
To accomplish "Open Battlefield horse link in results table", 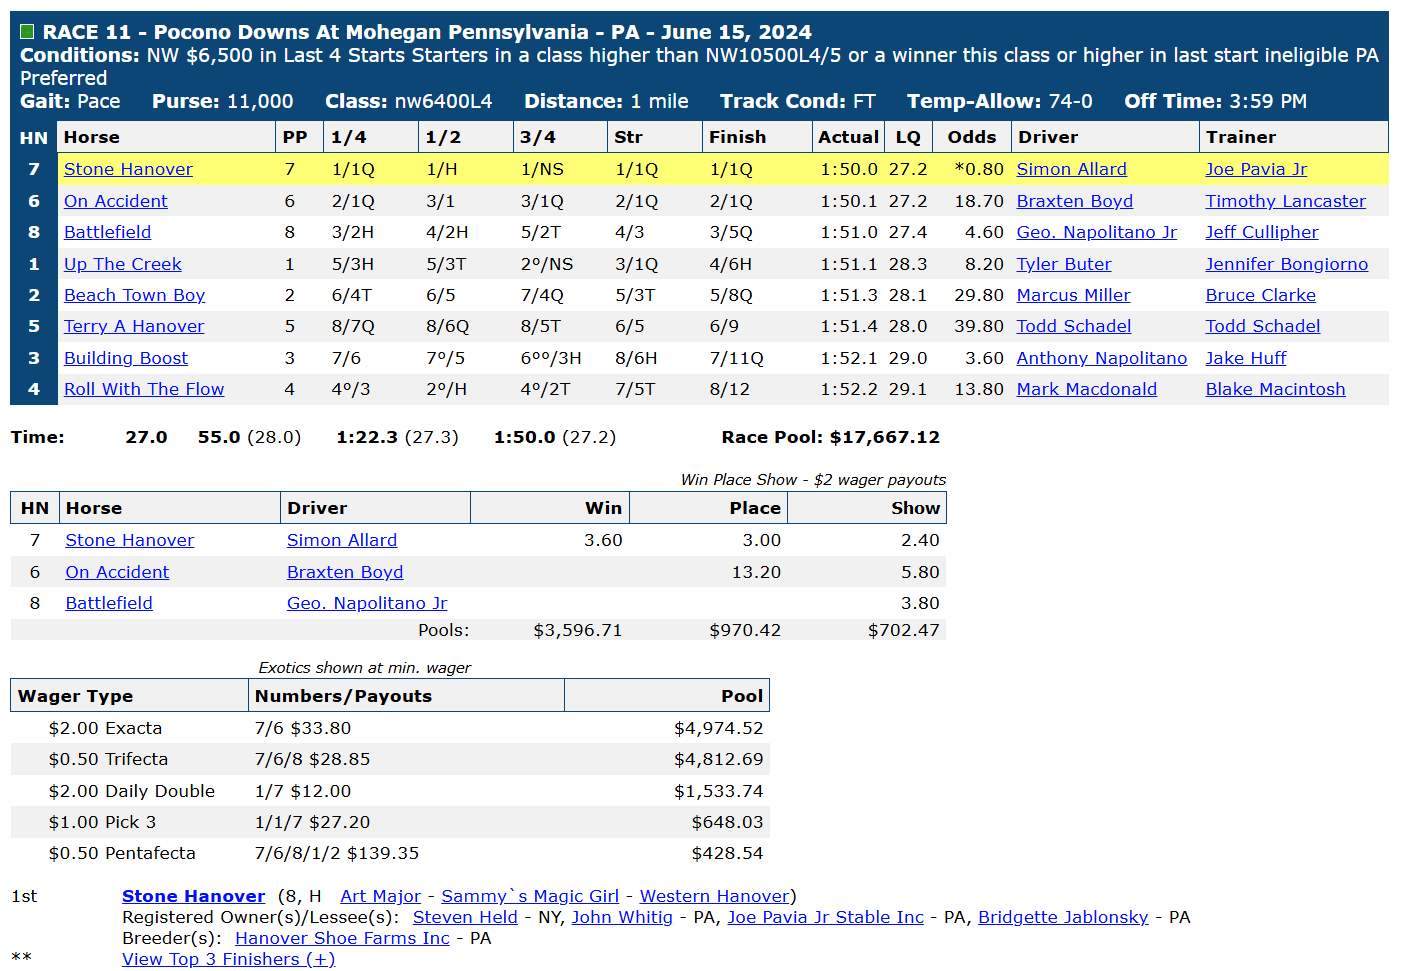I will pos(107,232).
